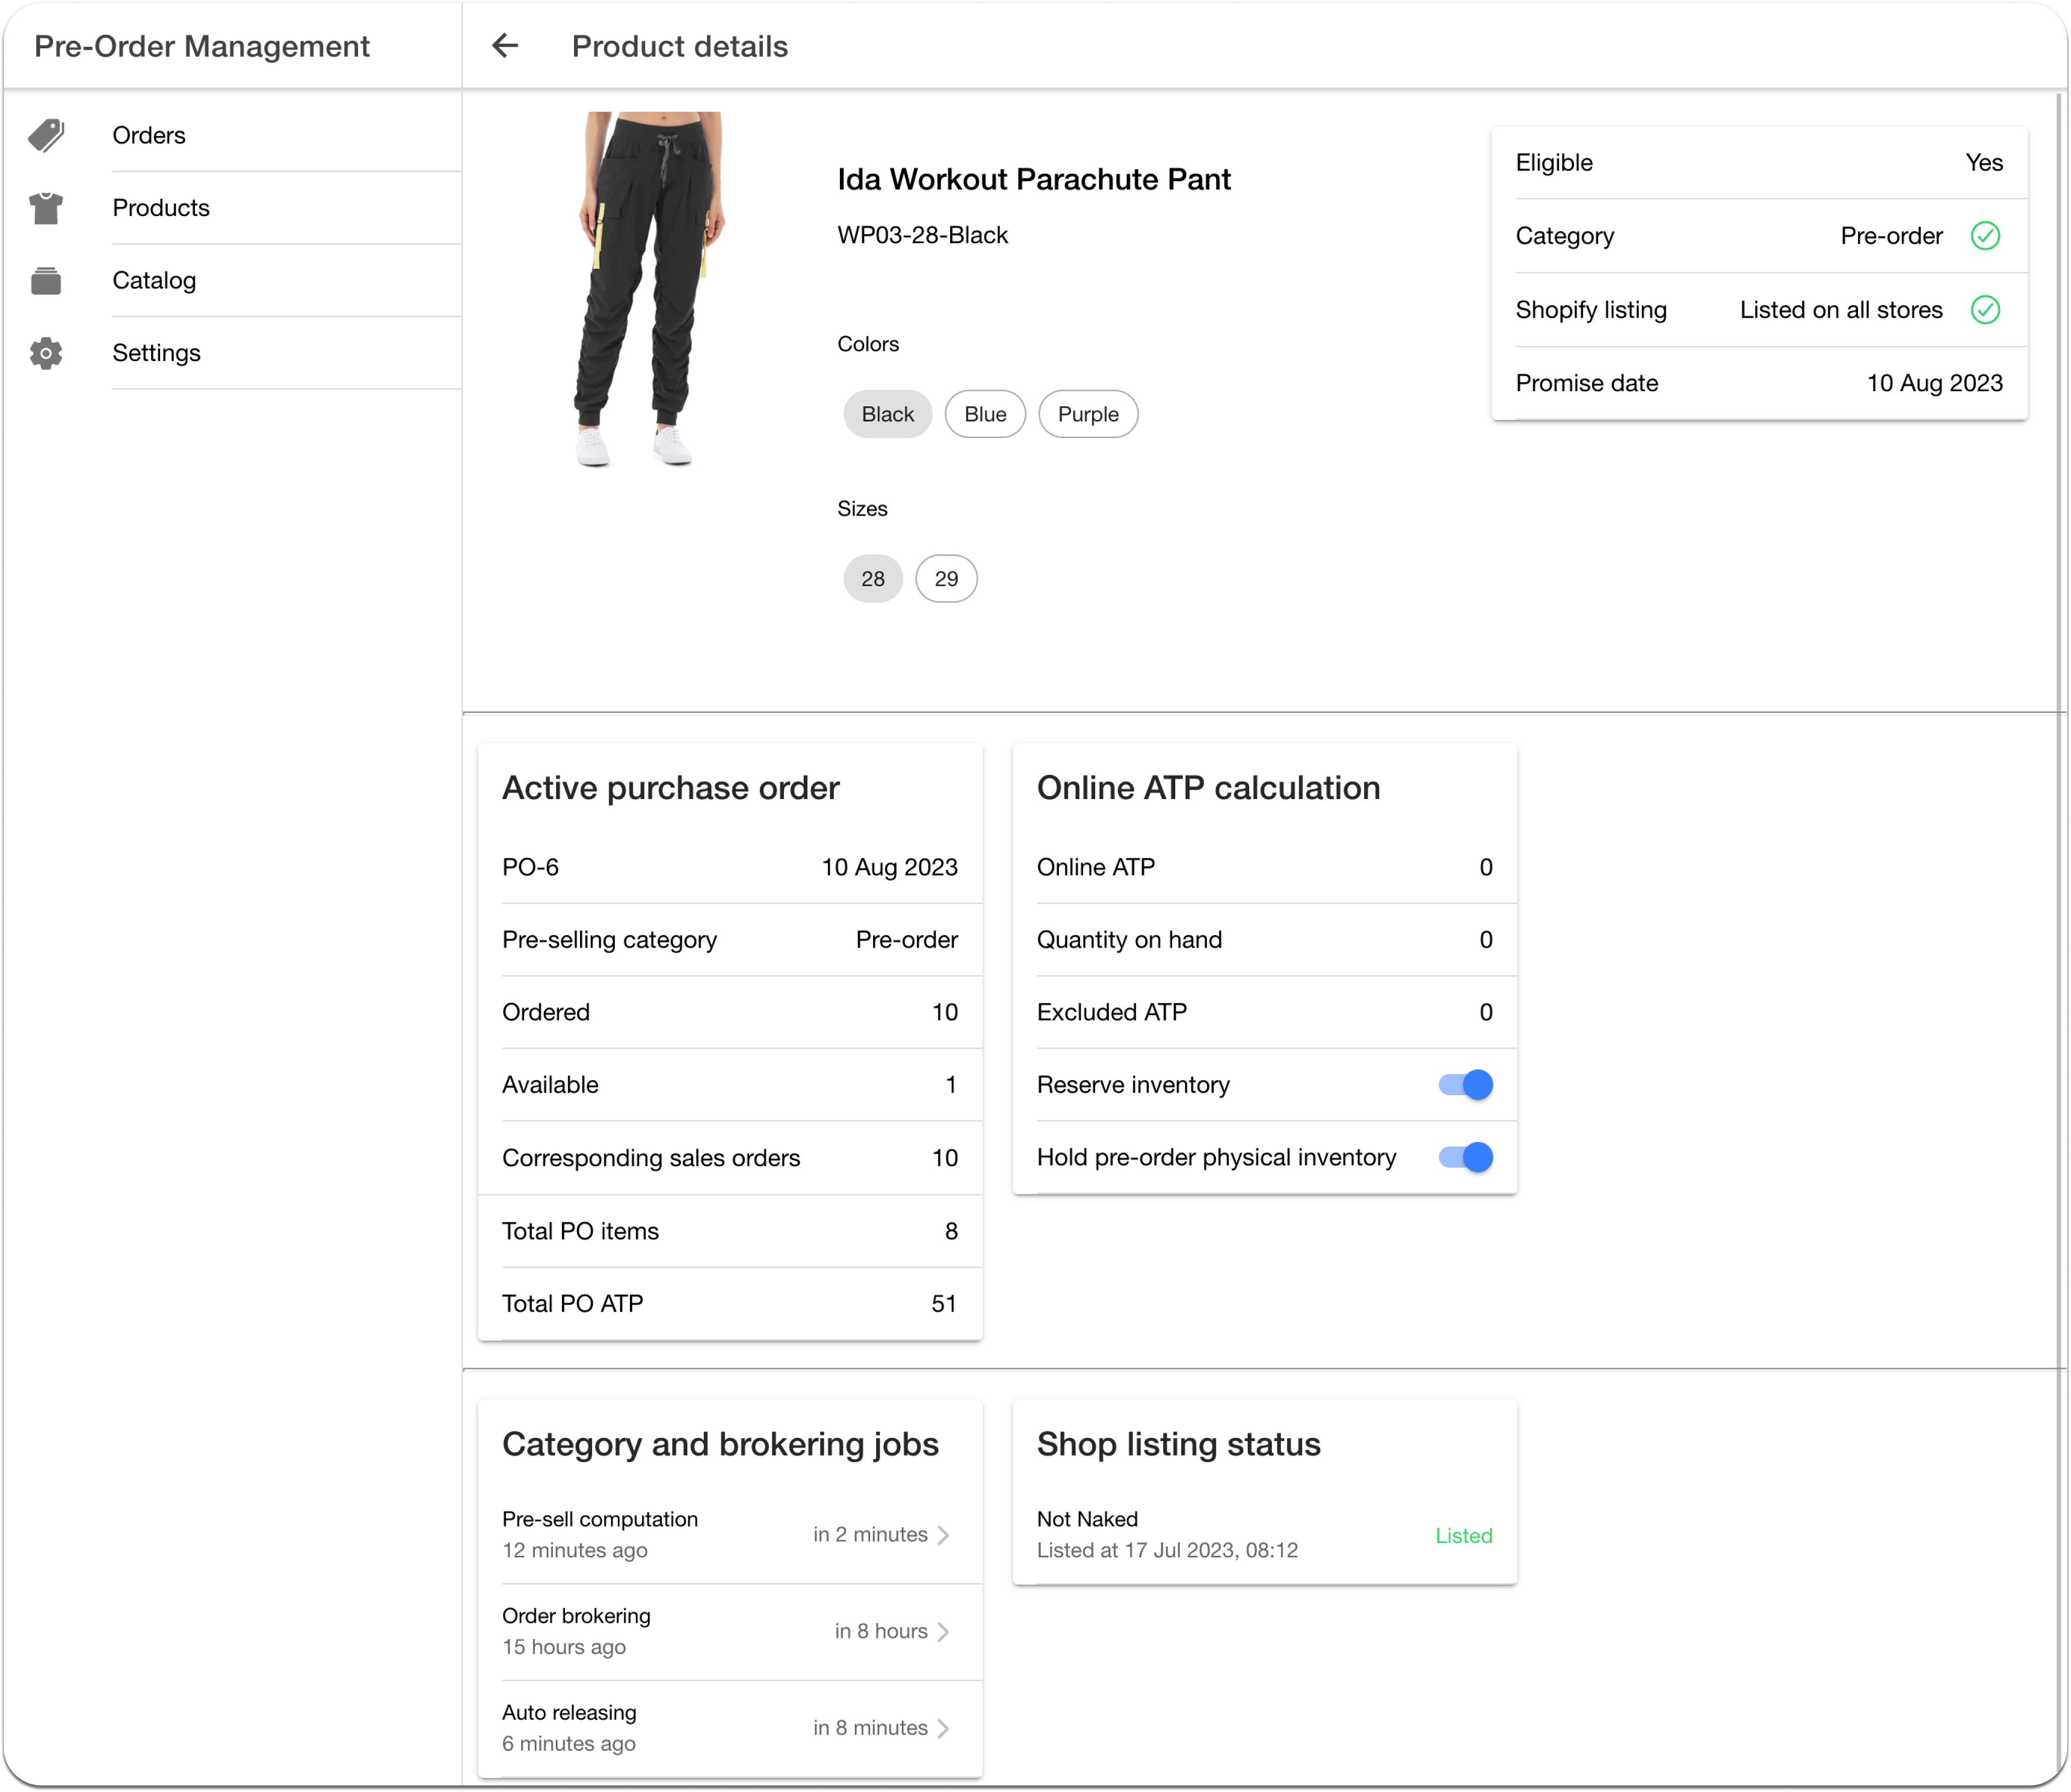The height and width of the screenshot is (1792, 2071).
Task: Open Products using the shirt icon
Action: click(x=46, y=208)
